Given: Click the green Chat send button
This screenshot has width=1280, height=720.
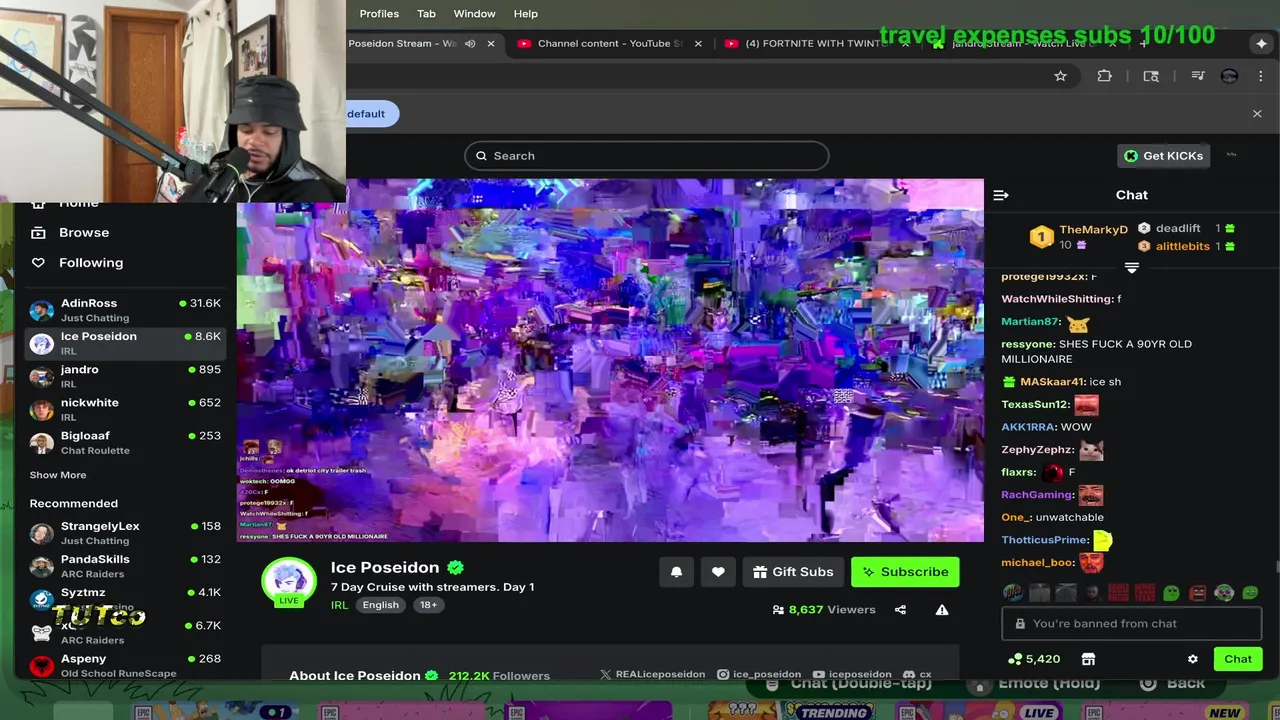Looking at the screenshot, I should tap(1238, 659).
